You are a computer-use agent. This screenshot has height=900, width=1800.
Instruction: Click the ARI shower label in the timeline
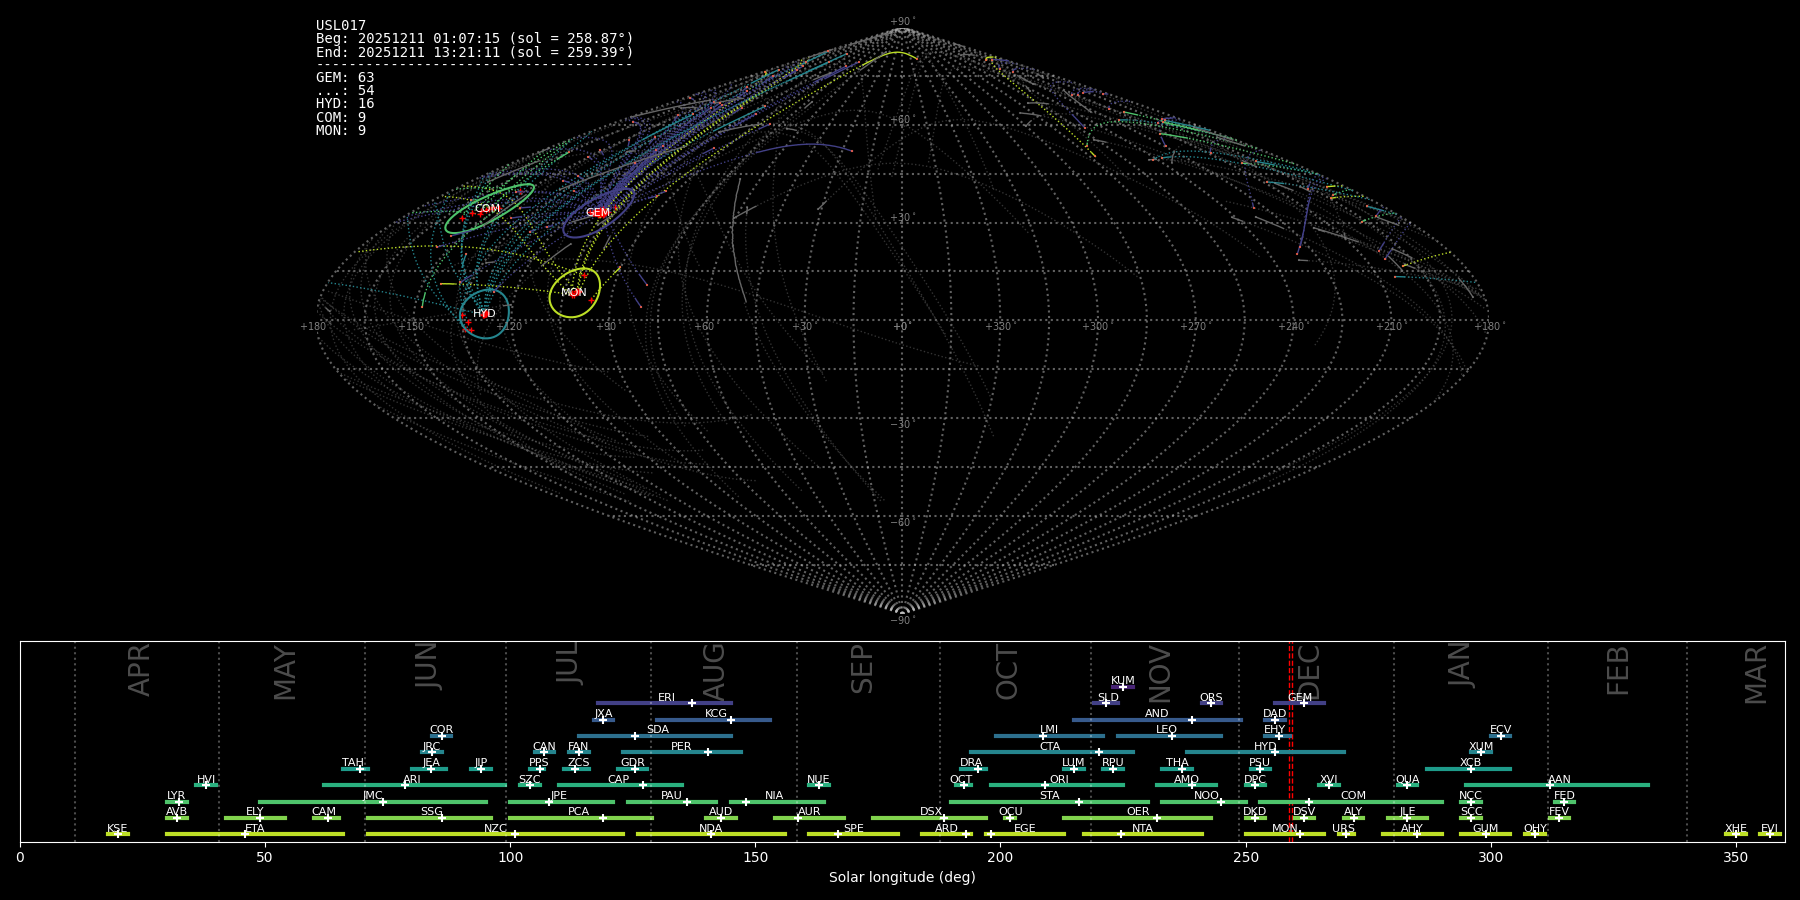point(412,780)
